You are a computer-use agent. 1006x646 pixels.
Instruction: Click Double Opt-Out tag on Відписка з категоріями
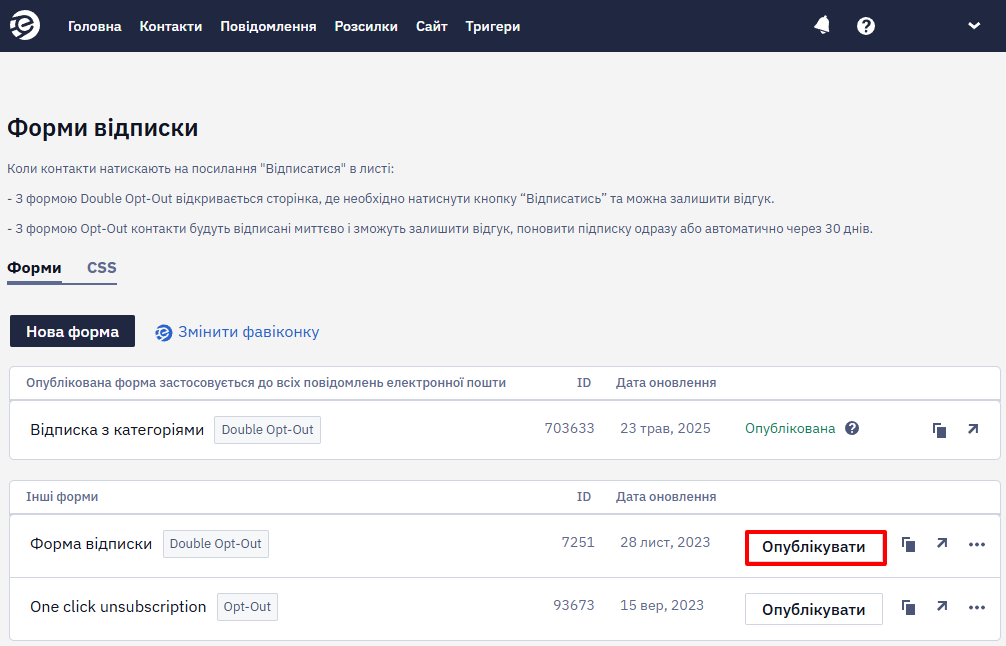coord(268,430)
